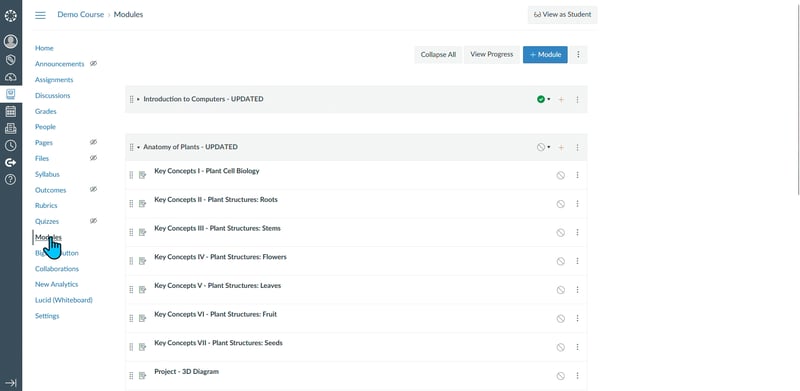
Task: Publish the Plant Structures: Seeds item
Action: (560, 347)
